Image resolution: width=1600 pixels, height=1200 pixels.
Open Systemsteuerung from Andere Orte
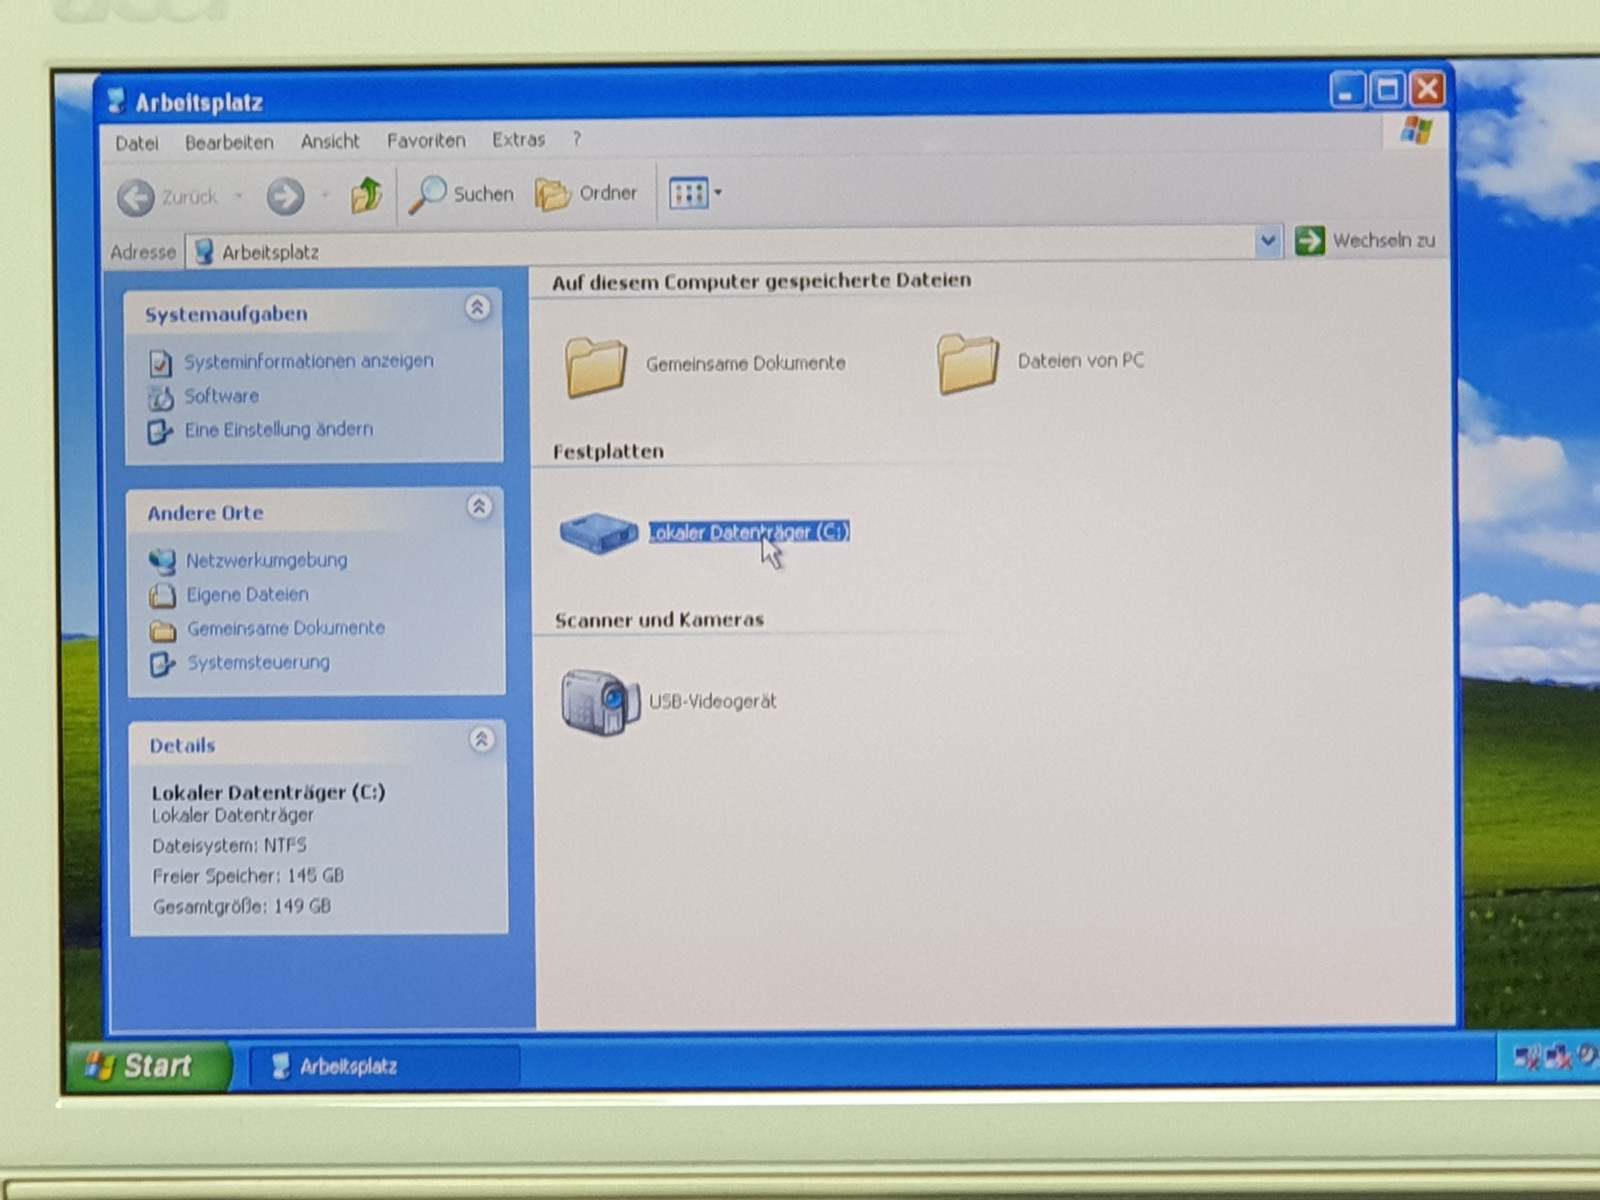(258, 662)
